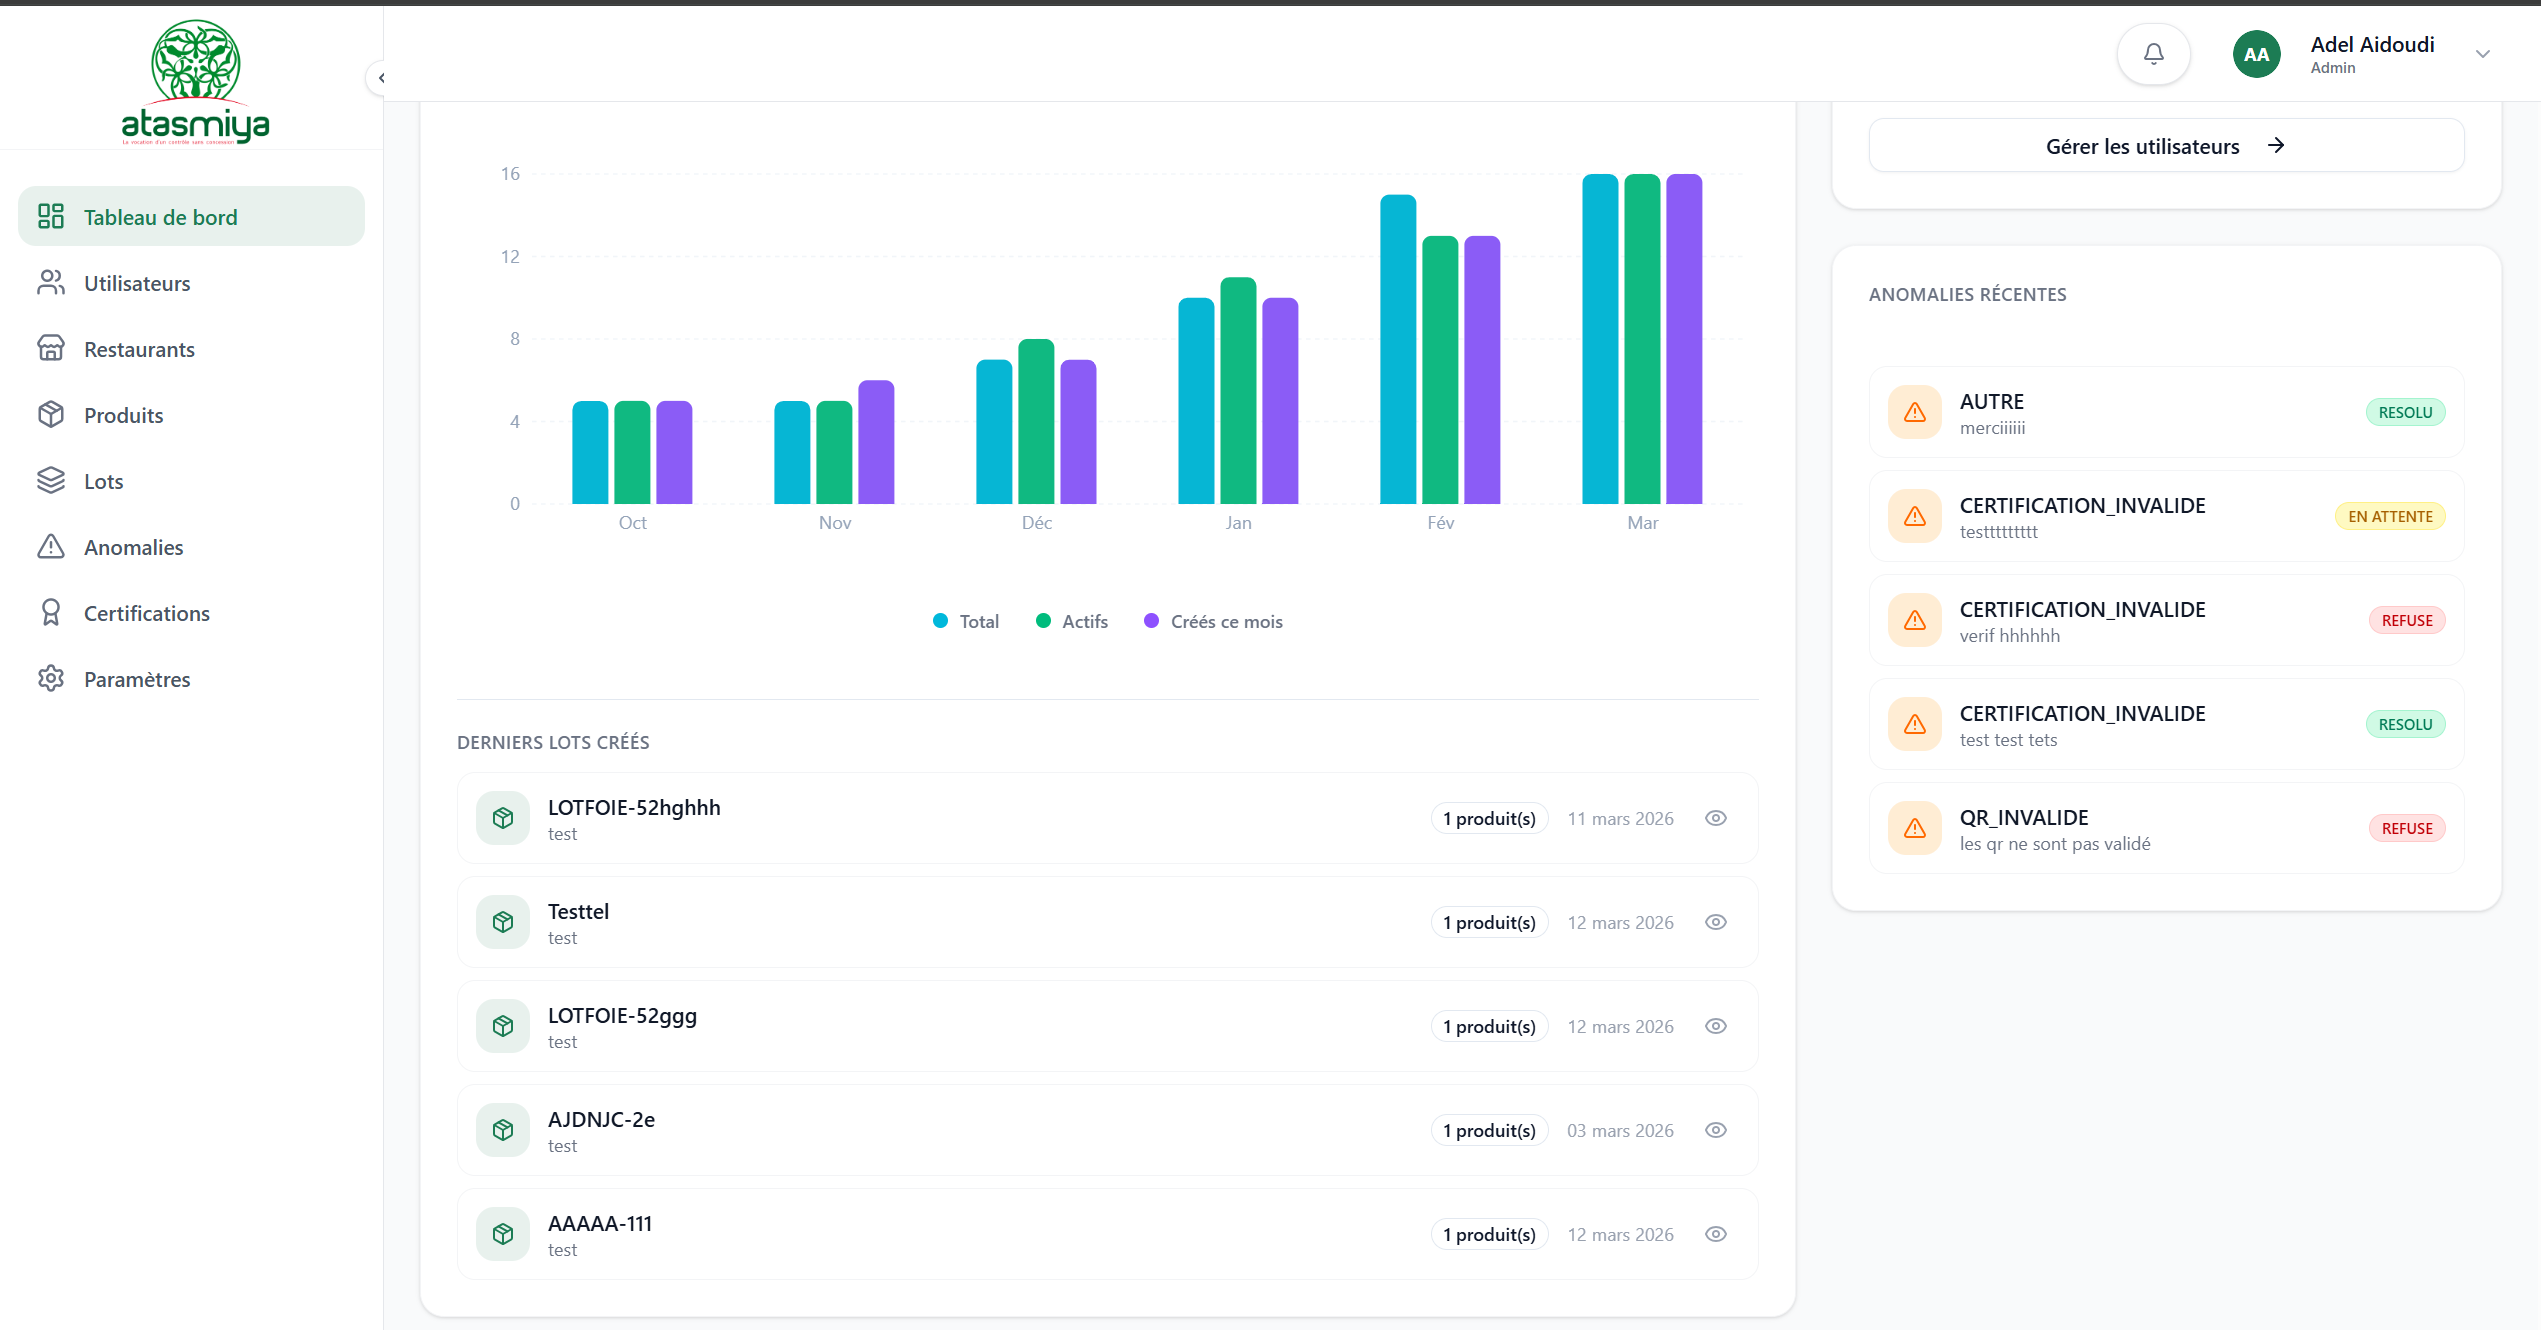2541x1330 pixels.
Task: Click Gérer les utilisateurs button
Action: coord(2165,146)
